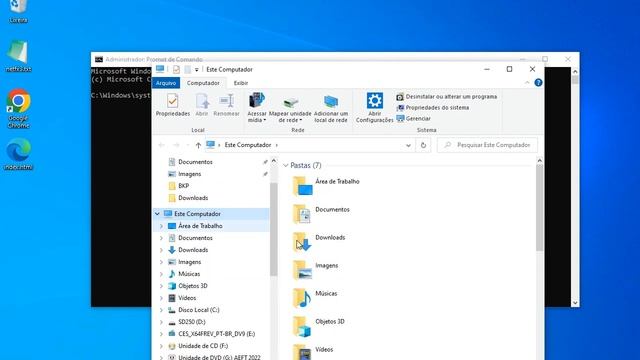
Task: Open the quick access toolbar dropdown arrow
Action: pos(196,70)
